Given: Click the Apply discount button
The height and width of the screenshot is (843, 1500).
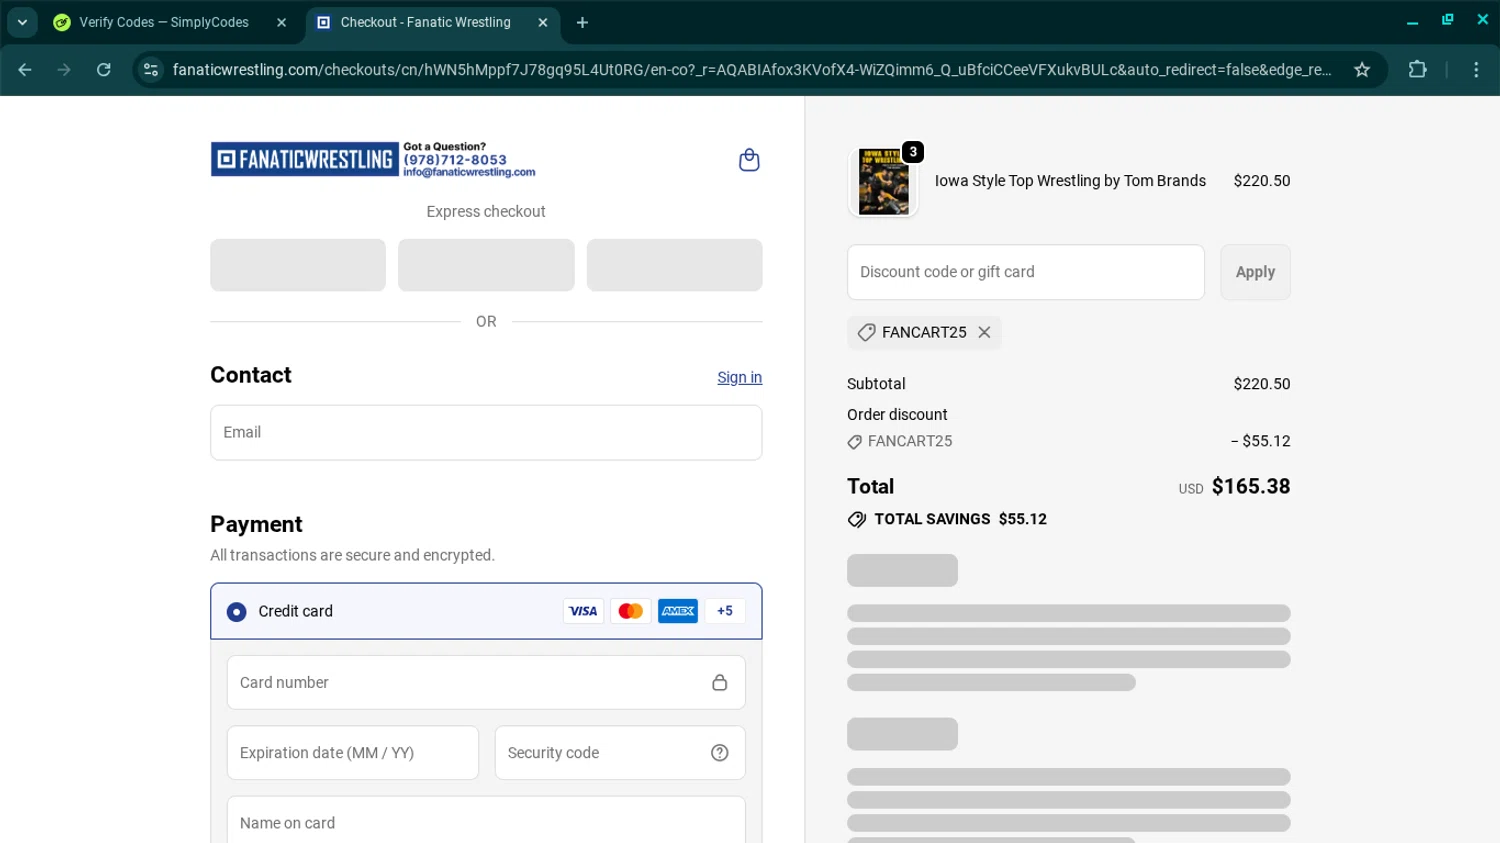Looking at the screenshot, I should pyautogui.click(x=1255, y=272).
